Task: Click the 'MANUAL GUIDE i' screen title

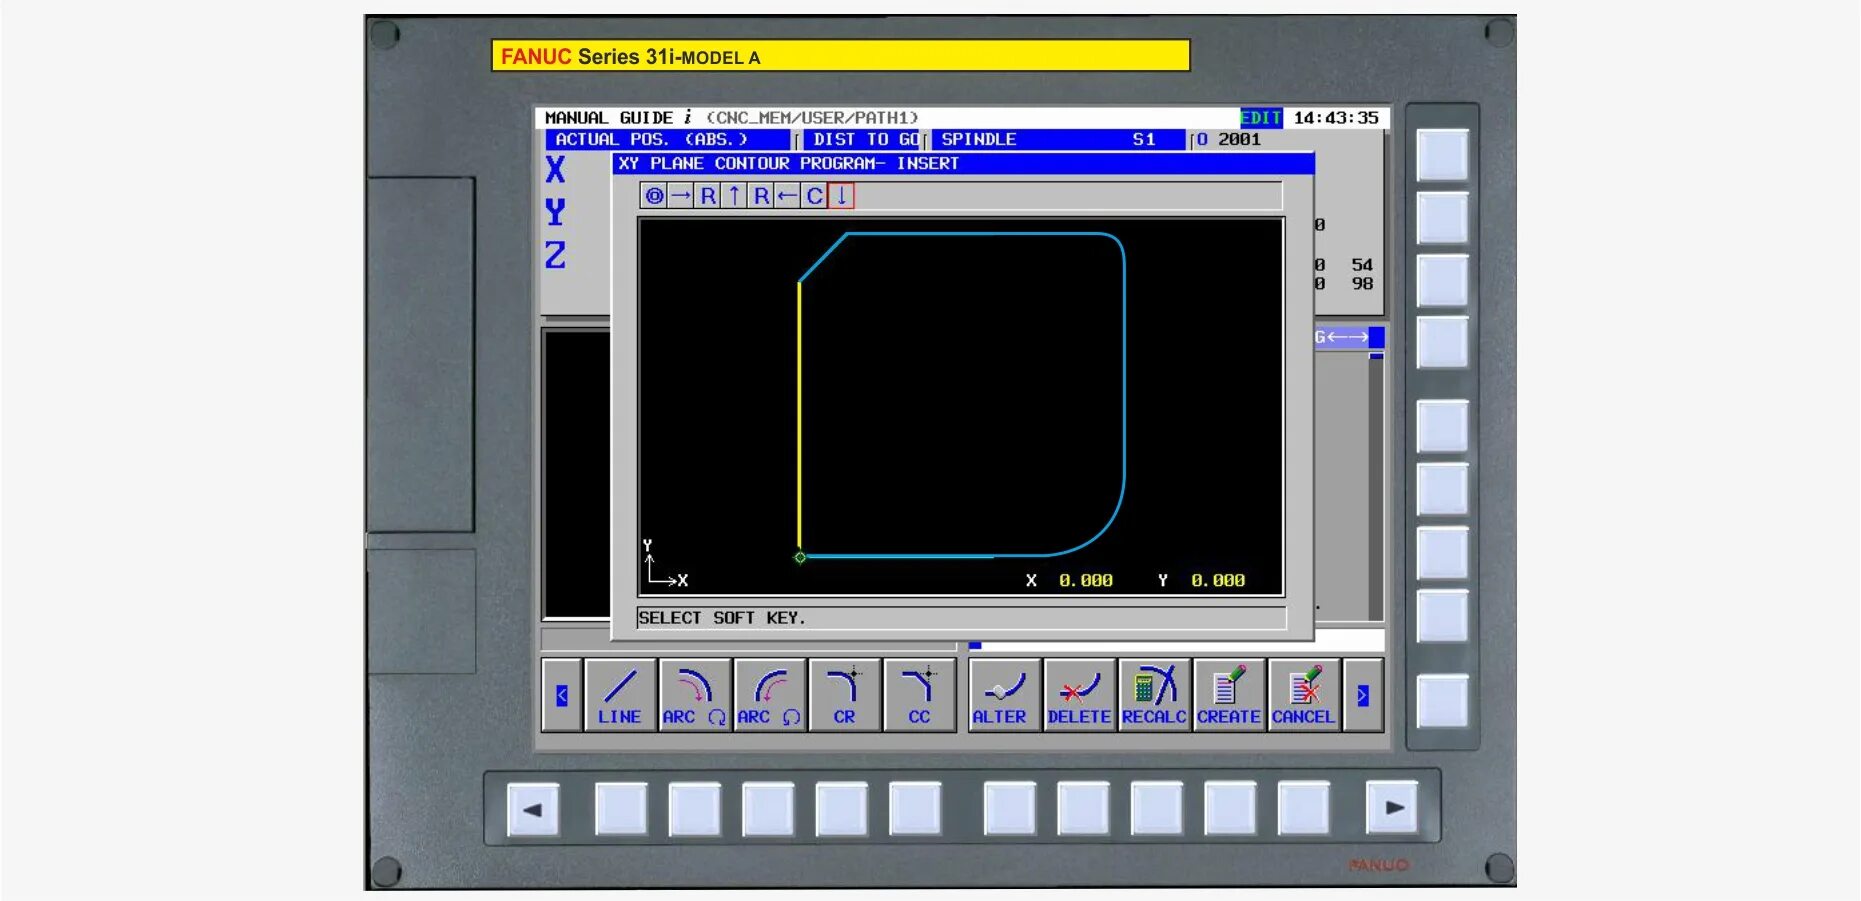Action: tap(618, 118)
